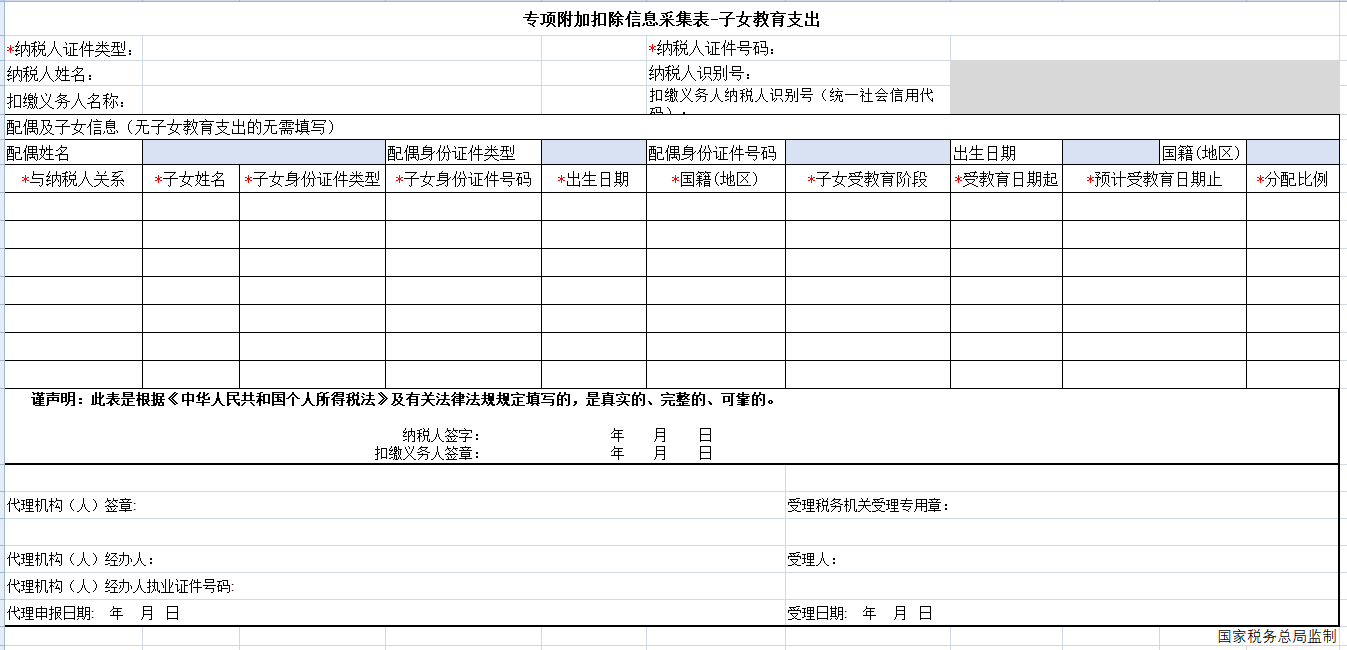The image size is (1347, 650).
Task: Click the first empty cell under 与纳税人关系
Action: click(74, 207)
